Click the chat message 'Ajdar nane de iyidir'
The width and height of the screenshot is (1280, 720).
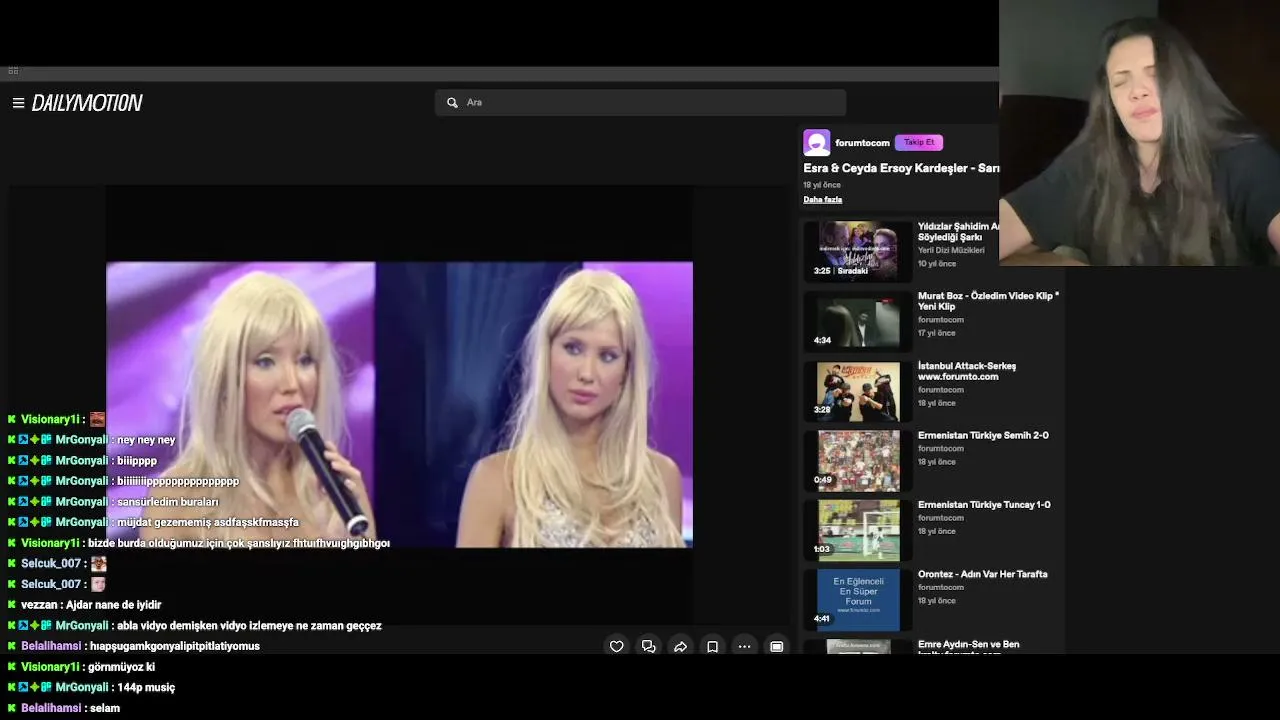pyautogui.click(x=113, y=605)
